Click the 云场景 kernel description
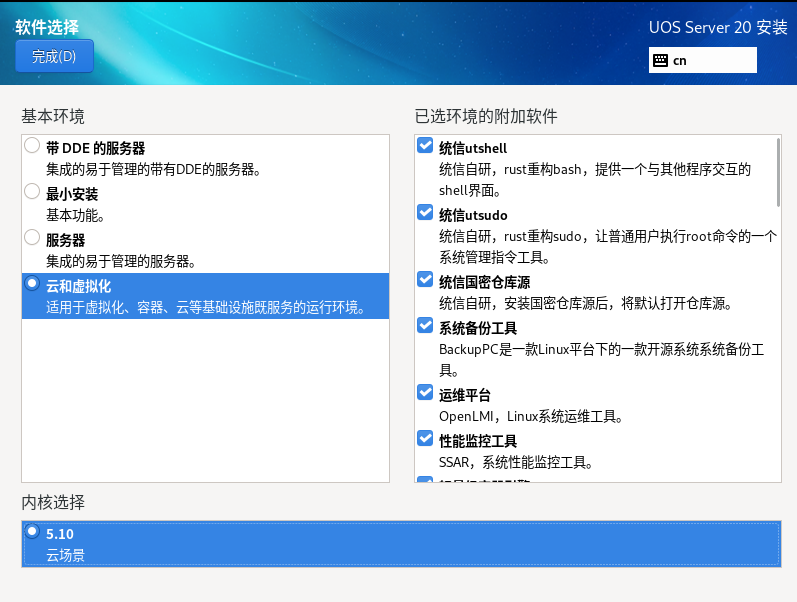This screenshot has height=602, width=797. (x=66, y=555)
